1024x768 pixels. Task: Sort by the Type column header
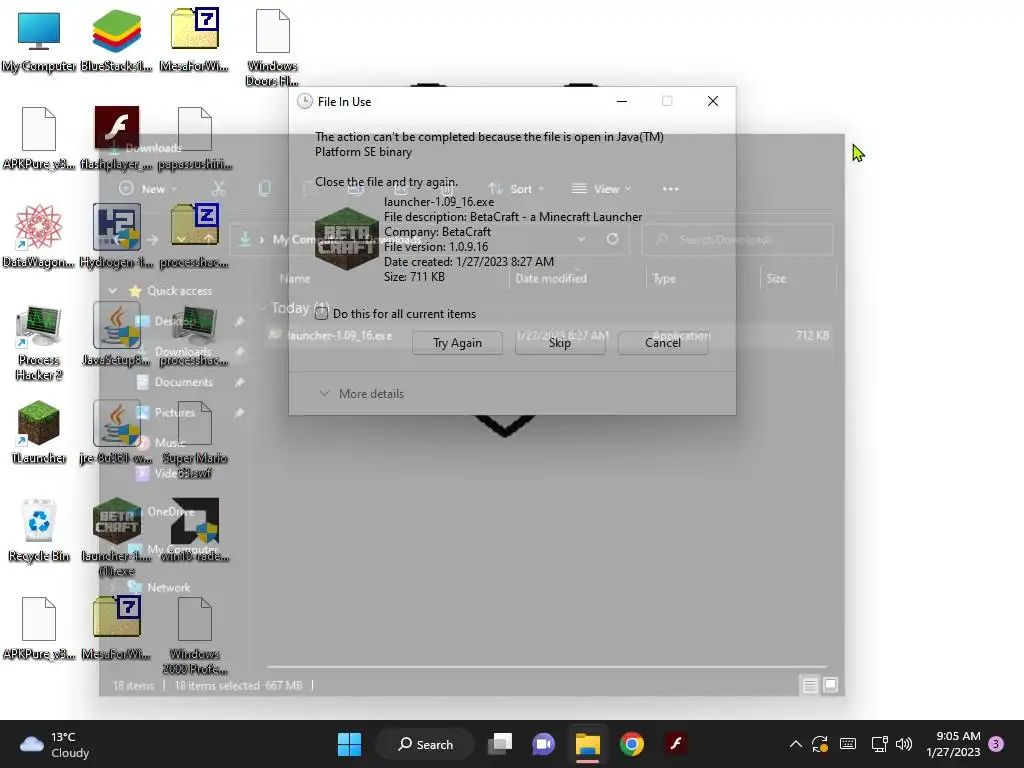(x=664, y=278)
